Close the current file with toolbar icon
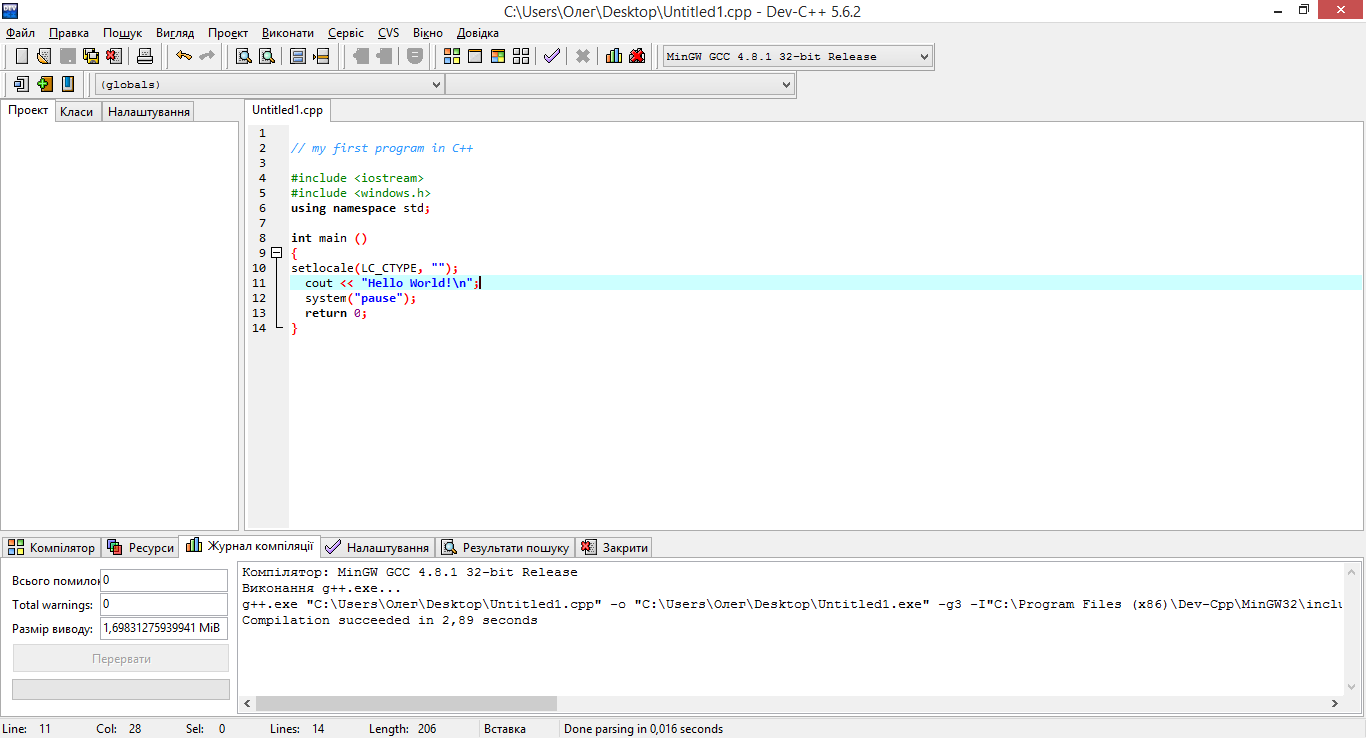 coord(114,56)
